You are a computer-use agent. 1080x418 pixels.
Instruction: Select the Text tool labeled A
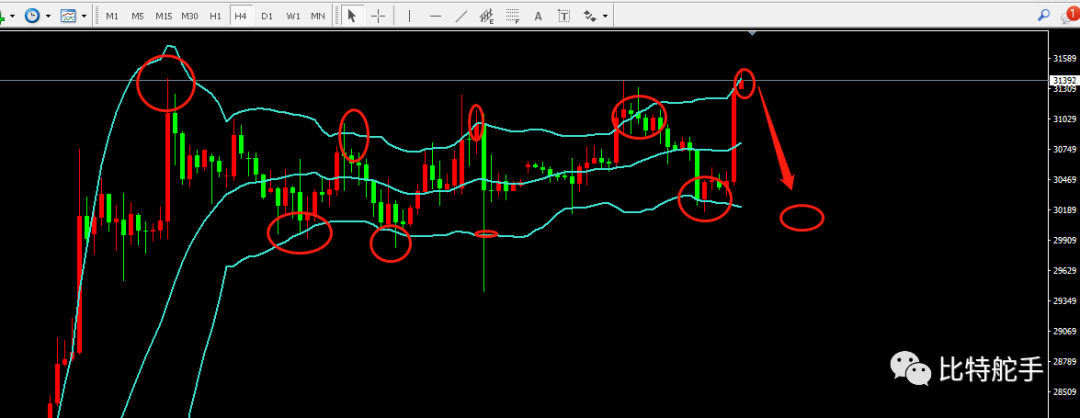pyautogui.click(x=539, y=15)
